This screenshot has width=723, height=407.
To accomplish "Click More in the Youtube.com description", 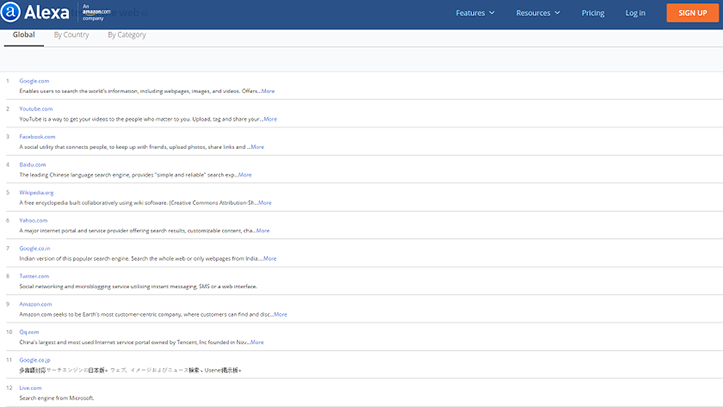I will [x=270, y=119].
